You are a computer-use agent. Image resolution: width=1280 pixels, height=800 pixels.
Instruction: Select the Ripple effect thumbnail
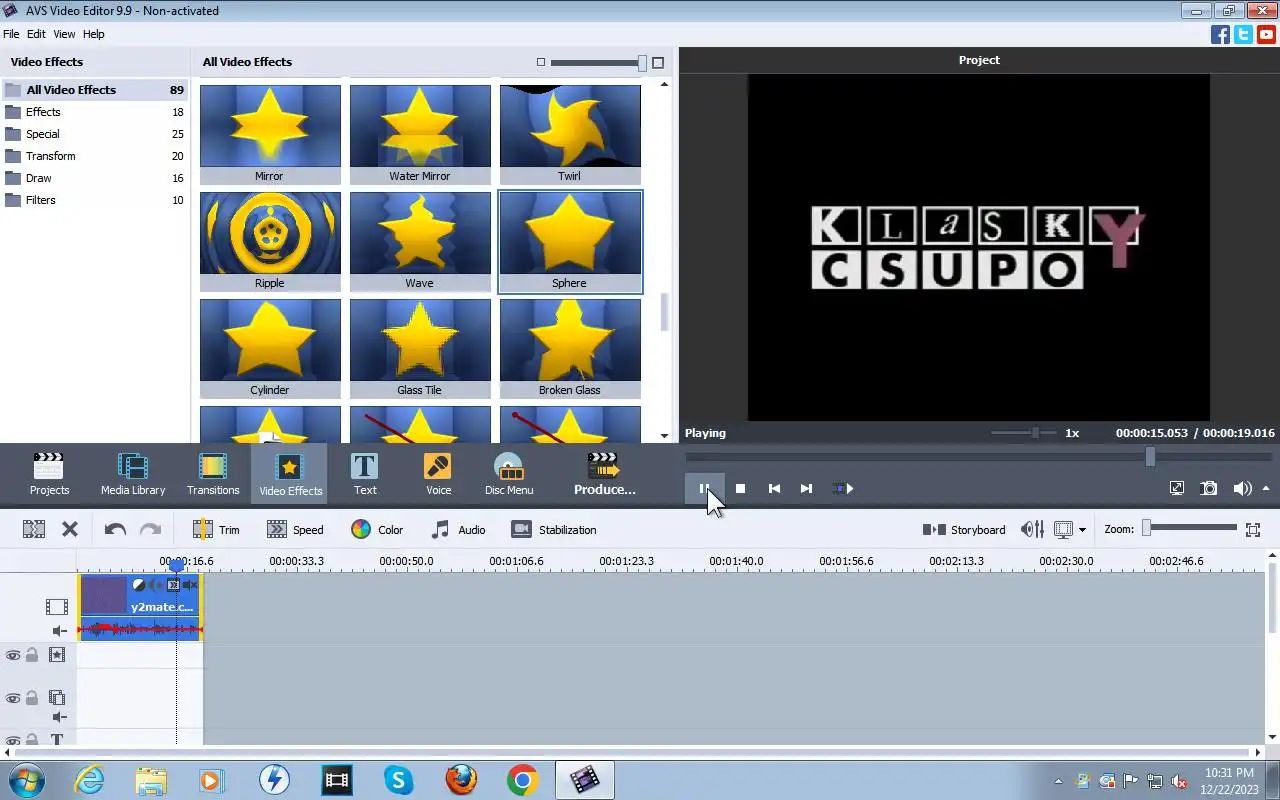(270, 241)
